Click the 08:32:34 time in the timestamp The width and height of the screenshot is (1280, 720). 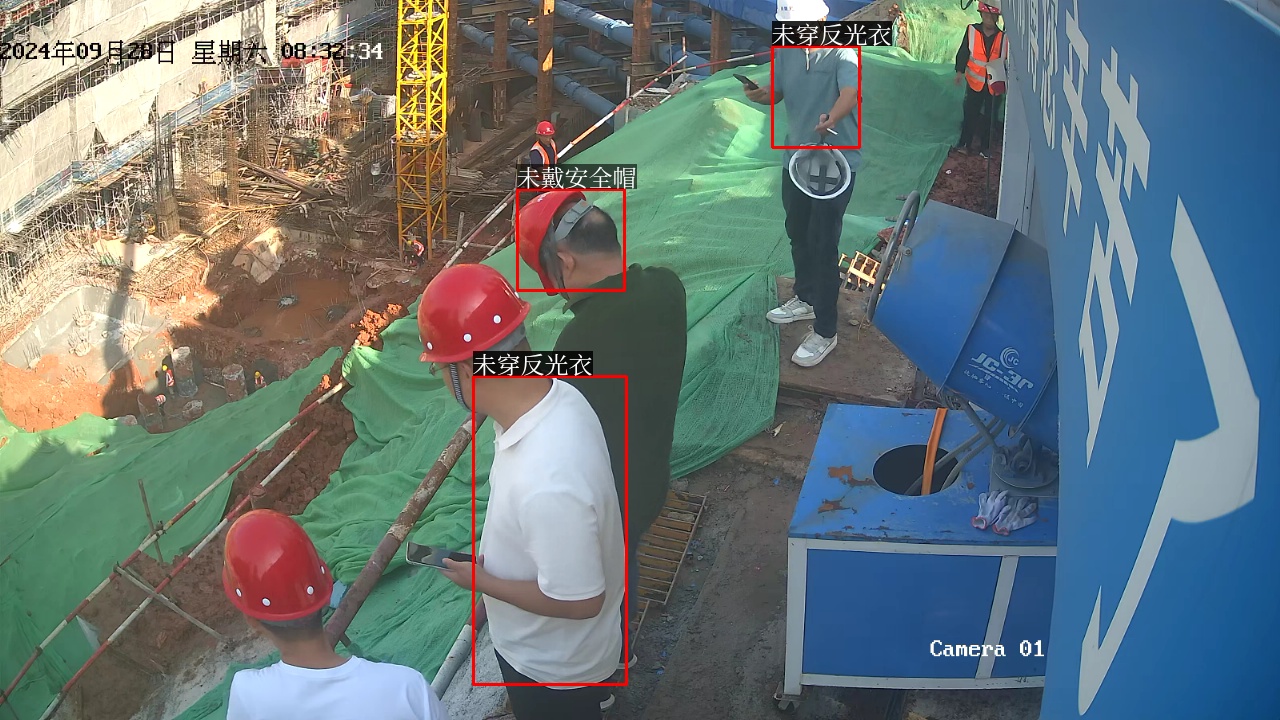[331, 52]
